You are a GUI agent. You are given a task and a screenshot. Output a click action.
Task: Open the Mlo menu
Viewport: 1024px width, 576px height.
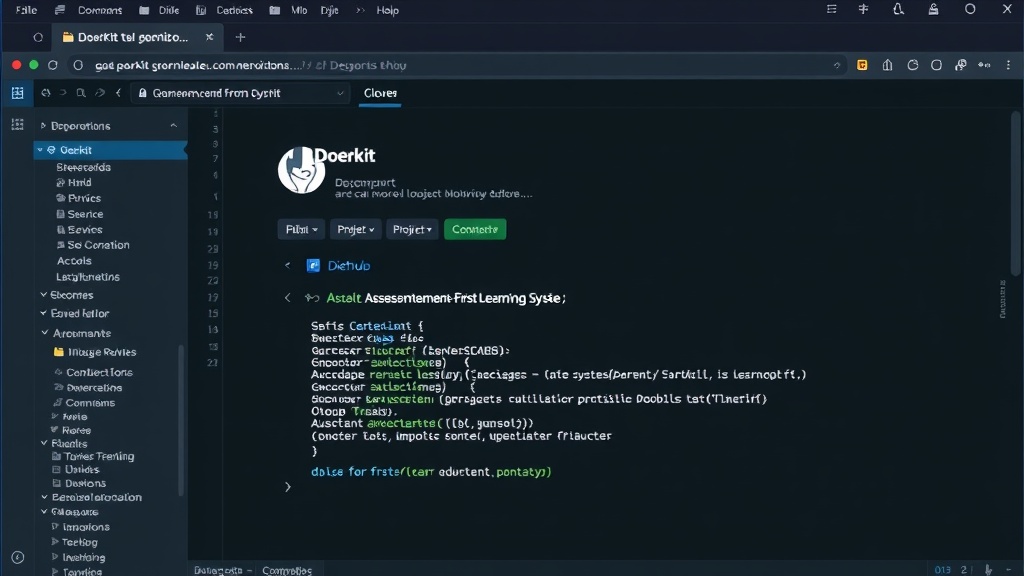click(x=299, y=10)
